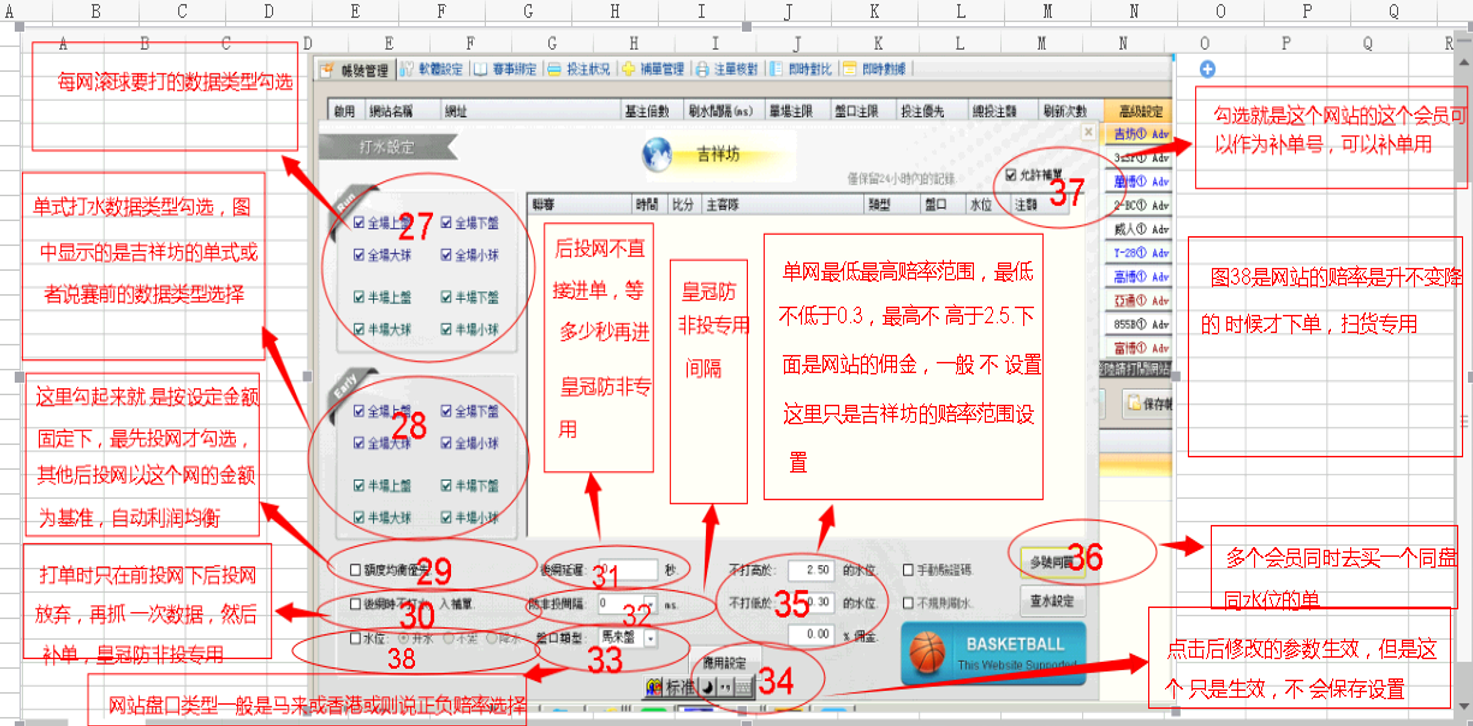The width and height of the screenshot is (1473, 726).
Task: Switch to the 注單核對 tab
Action: pos(727,69)
